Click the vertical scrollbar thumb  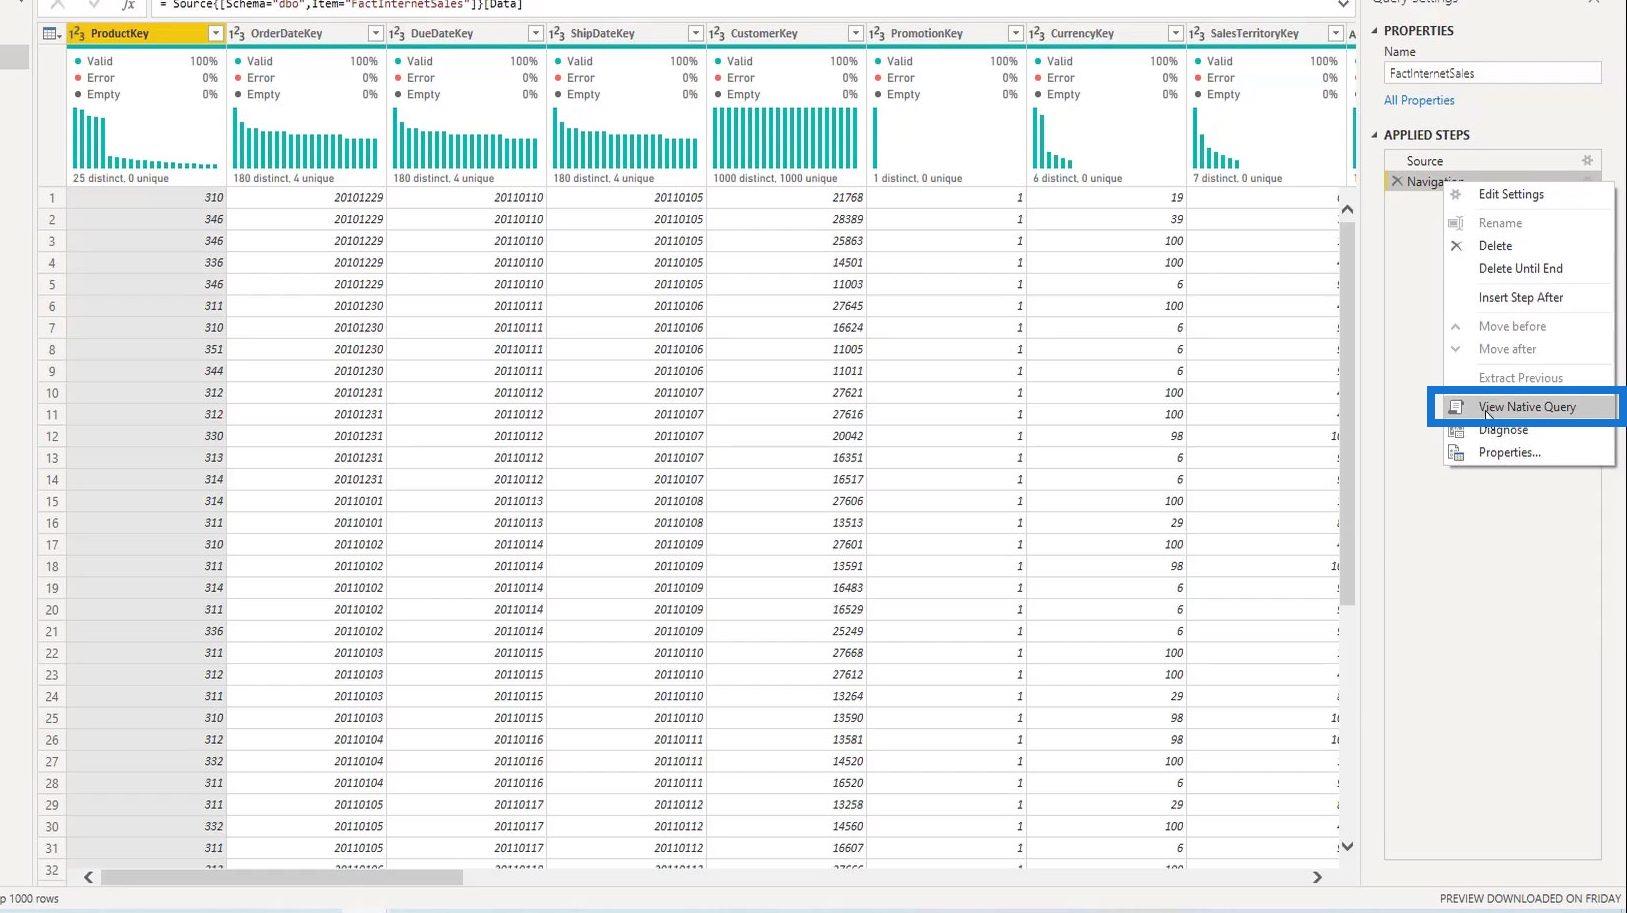click(x=1347, y=414)
